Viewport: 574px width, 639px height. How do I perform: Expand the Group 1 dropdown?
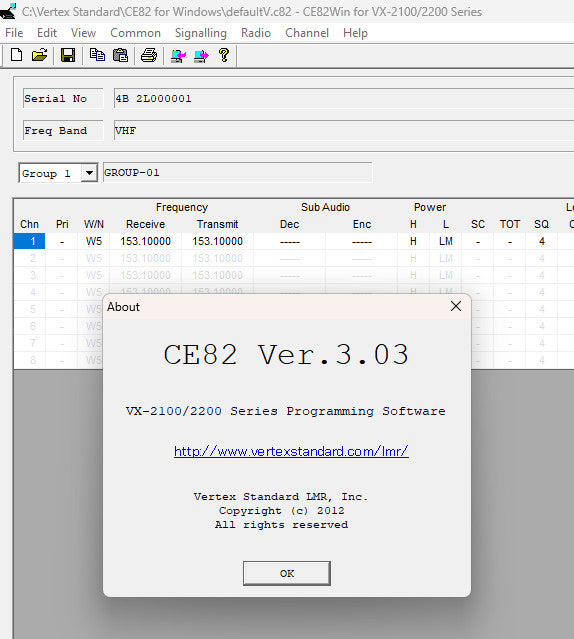pyautogui.click(x=89, y=173)
